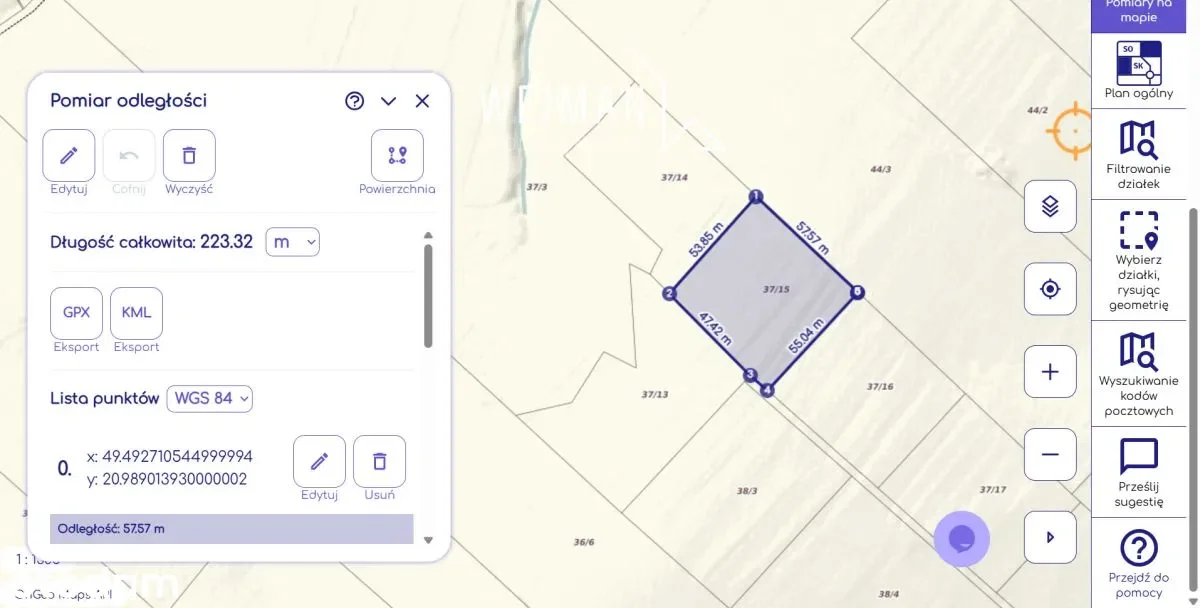Center map on my location

click(1050, 289)
